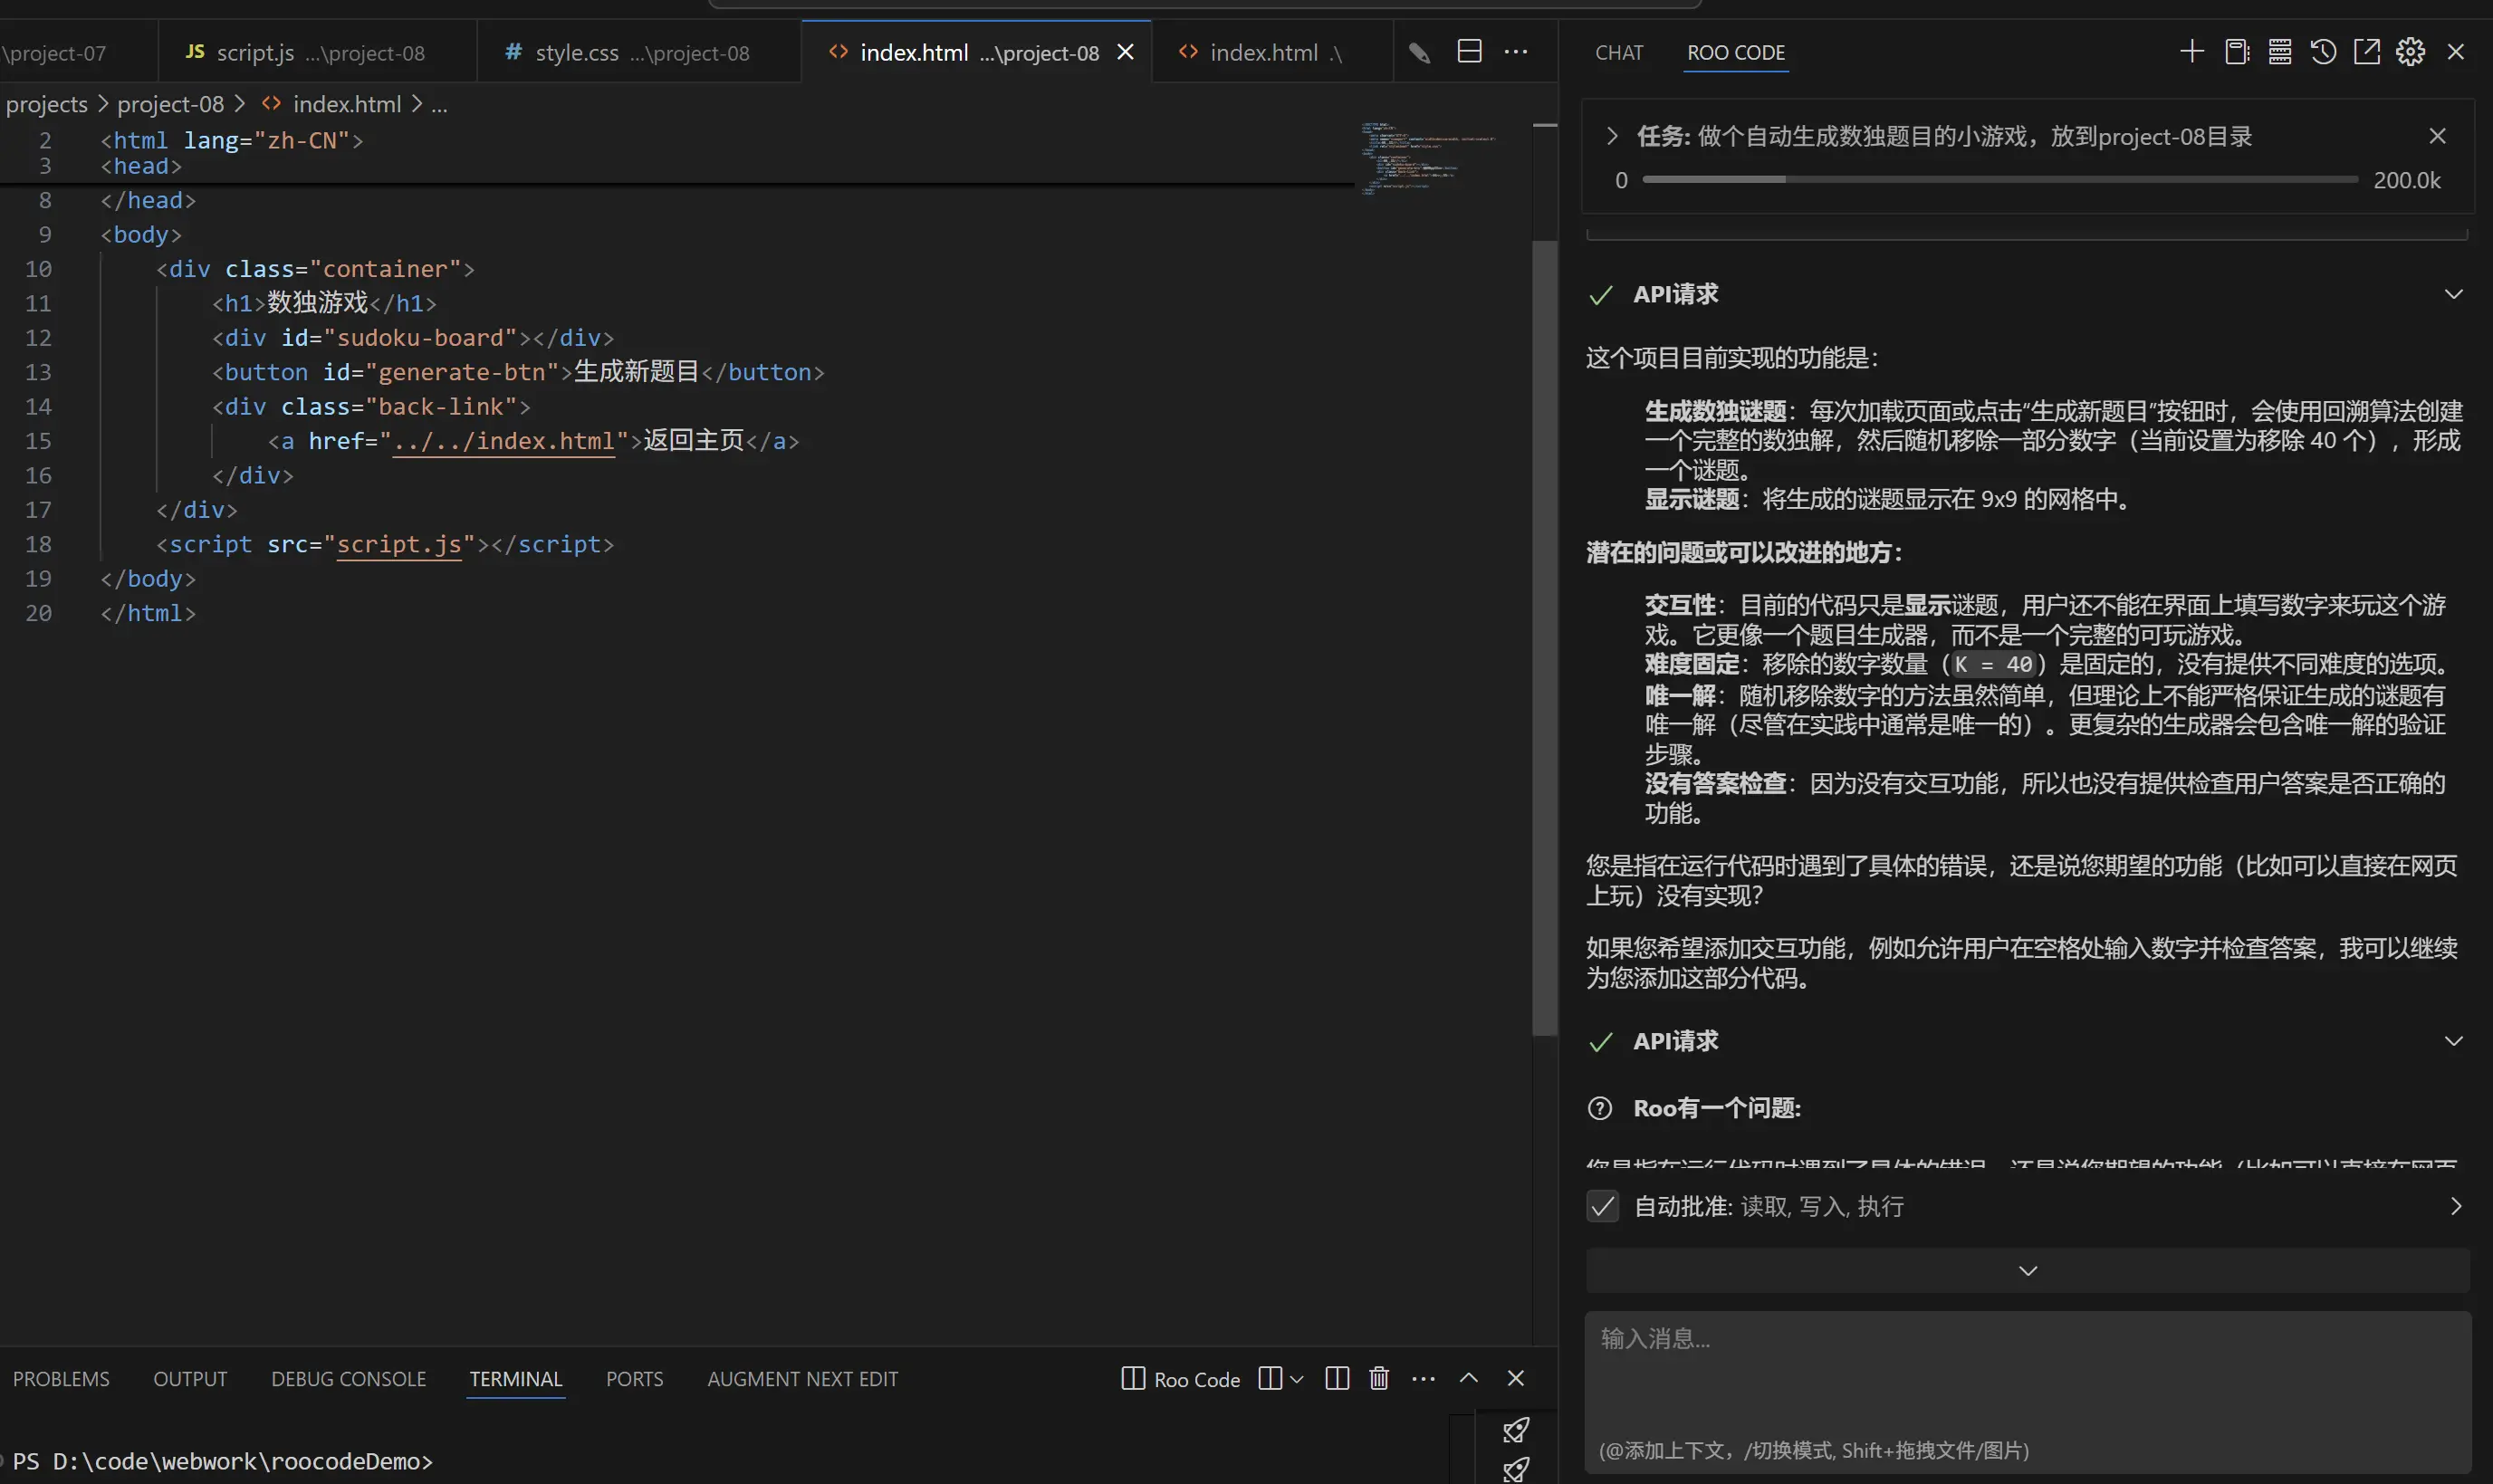The image size is (2493, 1484).
Task: Close the Roo Code side panel
Action: 2456,52
